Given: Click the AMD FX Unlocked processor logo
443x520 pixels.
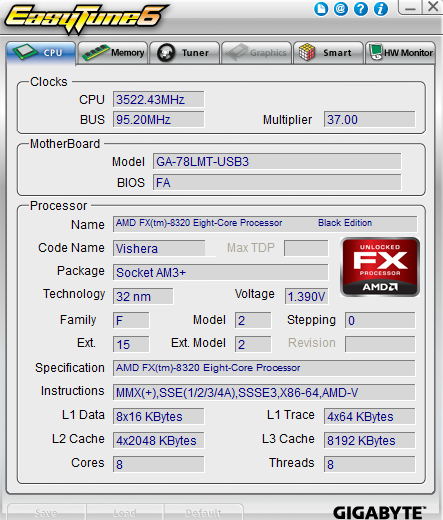Looking at the screenshot, I should coord(380,267).
